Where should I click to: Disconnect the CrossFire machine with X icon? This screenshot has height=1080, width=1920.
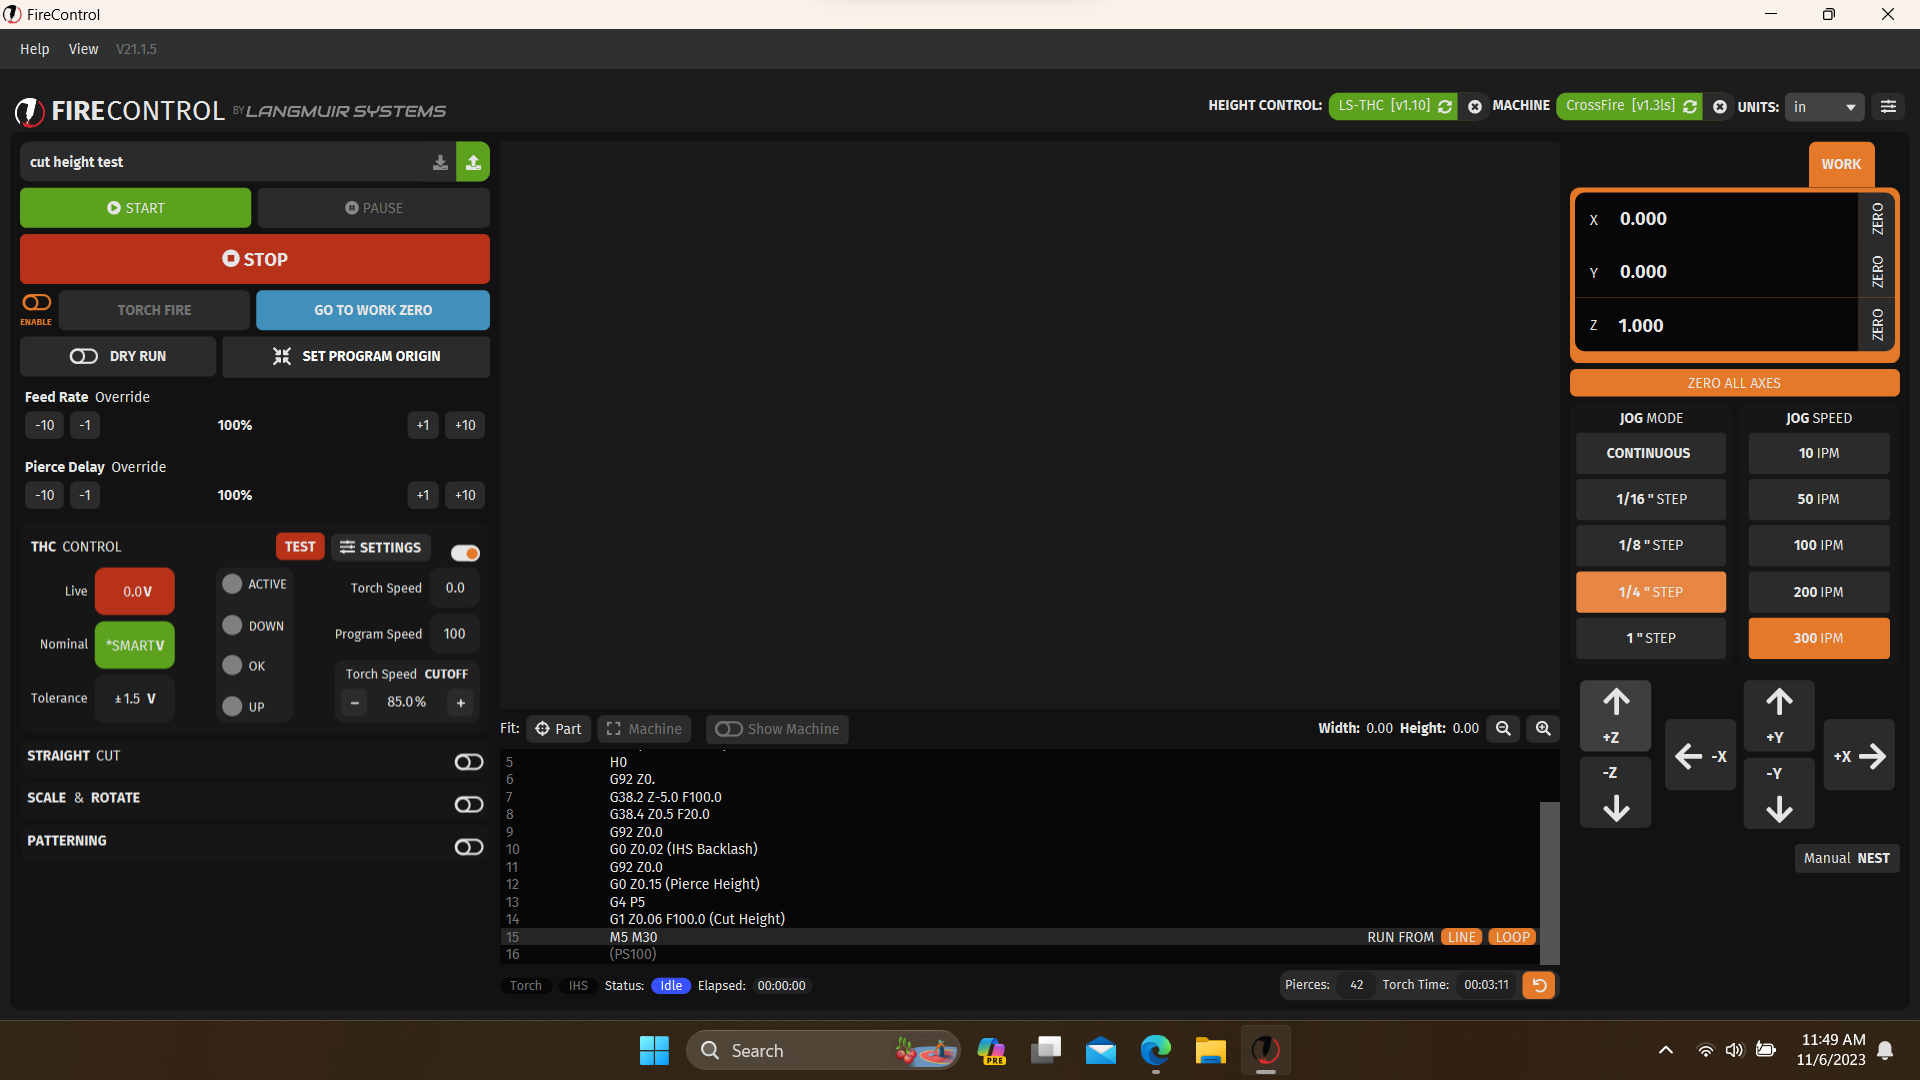(x=1719, y=106)
